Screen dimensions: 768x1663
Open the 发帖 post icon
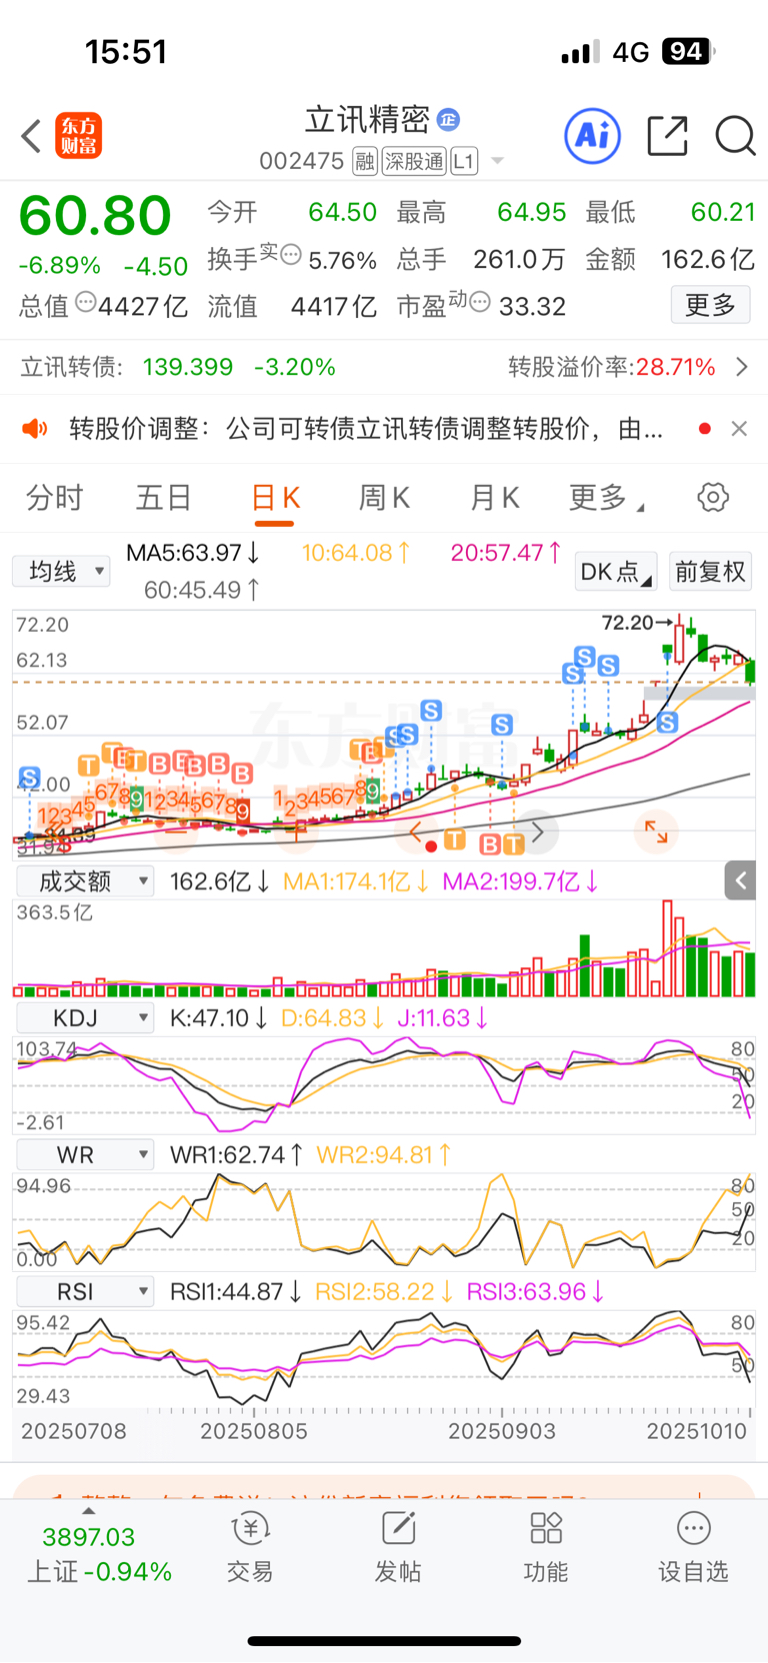point(398,1547)
